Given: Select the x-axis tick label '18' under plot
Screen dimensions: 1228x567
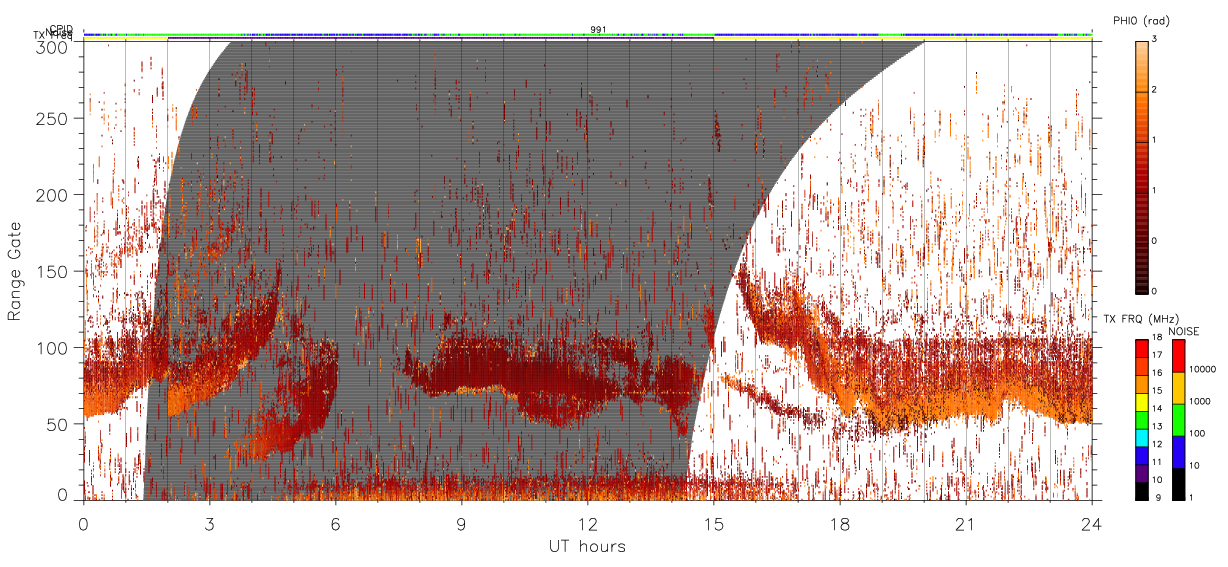Looking at the screenshot, I should click(x=839, y=523).
